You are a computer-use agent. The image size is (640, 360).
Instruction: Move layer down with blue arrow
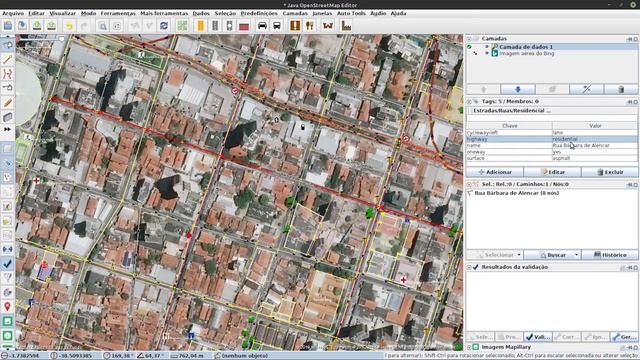518,89
